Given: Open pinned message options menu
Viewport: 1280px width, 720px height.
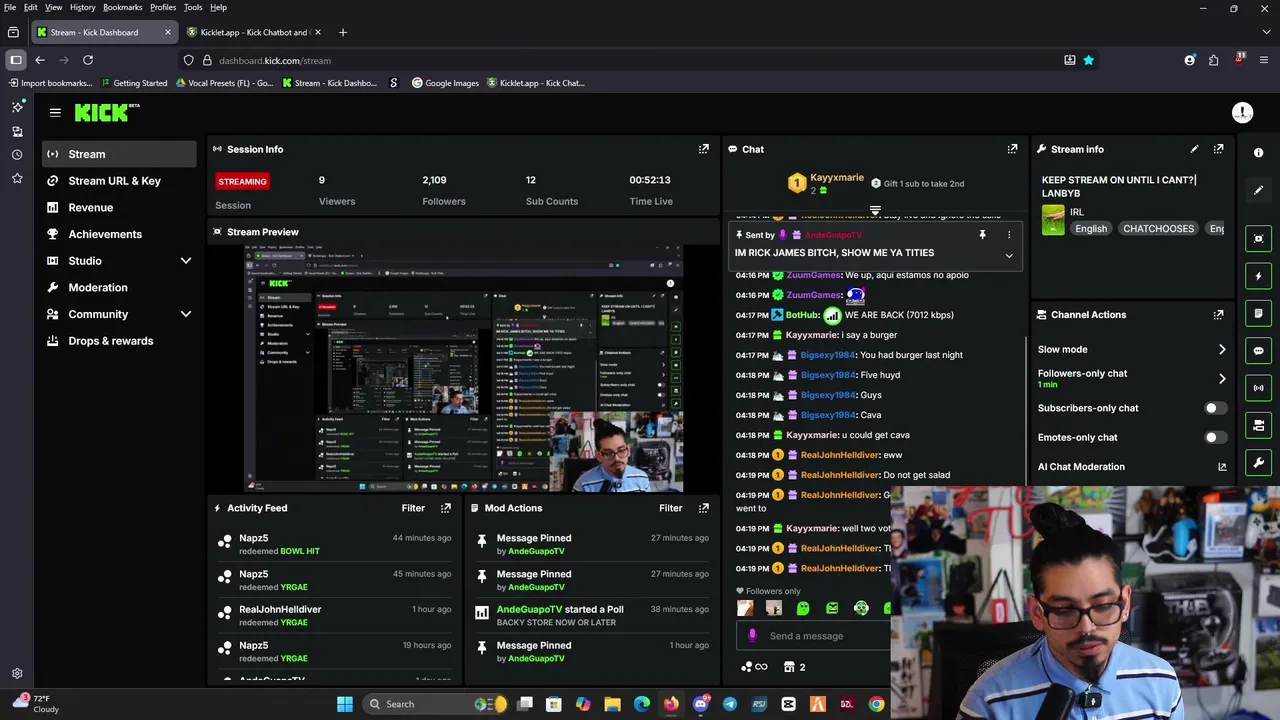Looking at the screenshot, I should coord(1009,235).
